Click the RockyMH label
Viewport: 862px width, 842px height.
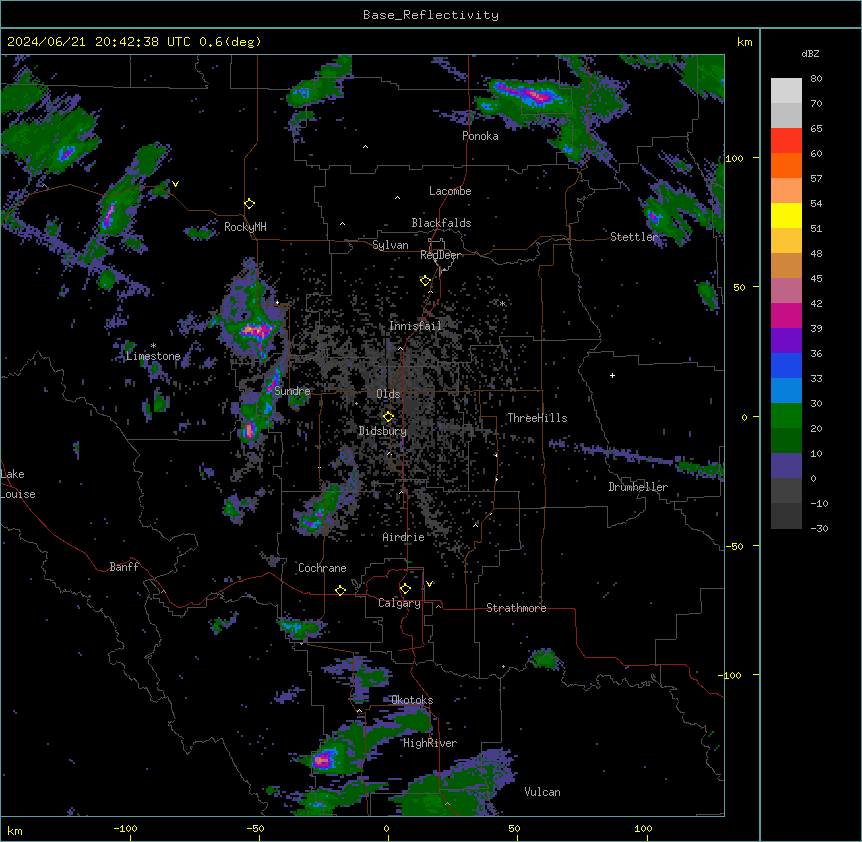tap(245, 227)
